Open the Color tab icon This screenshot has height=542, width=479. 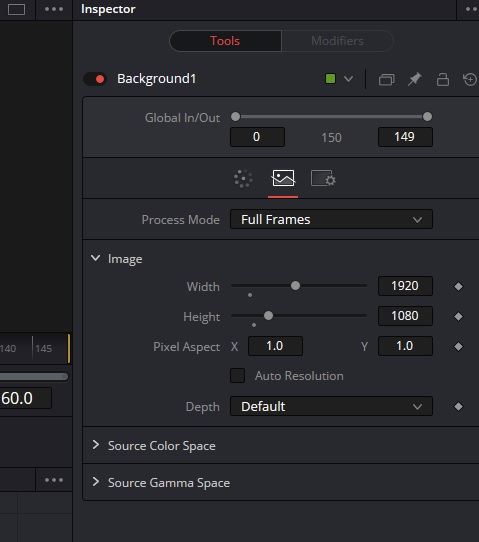(x=243, y=179)
